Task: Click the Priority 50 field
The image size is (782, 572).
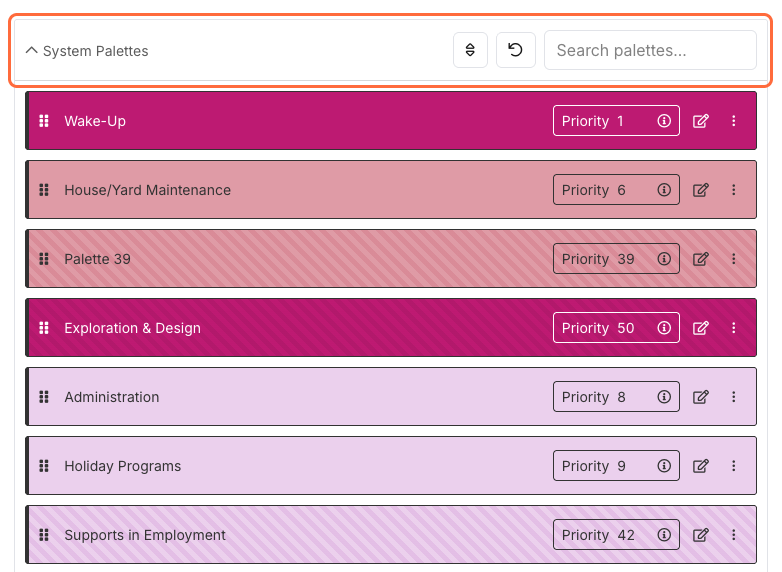Action: [616, 328]
